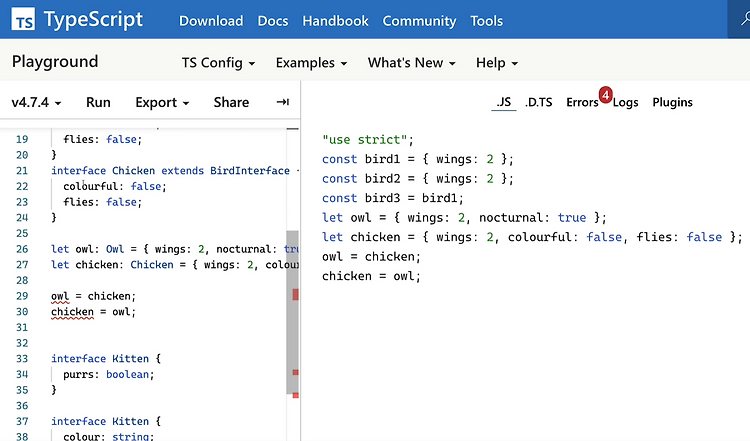Image resolution: width=750 pixels, height=441 pixels.
Task: Click the Playground heading text
Action: pyautogui.click(x=55, y=62)
